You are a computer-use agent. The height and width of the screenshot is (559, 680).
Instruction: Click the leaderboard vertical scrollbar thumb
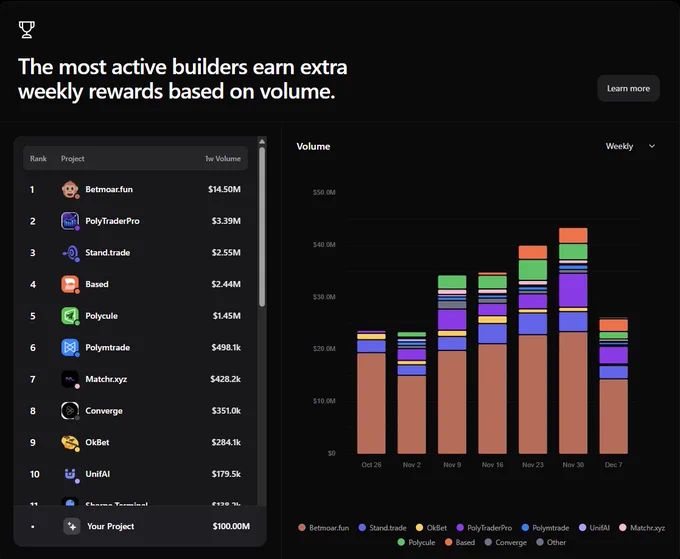262,227
